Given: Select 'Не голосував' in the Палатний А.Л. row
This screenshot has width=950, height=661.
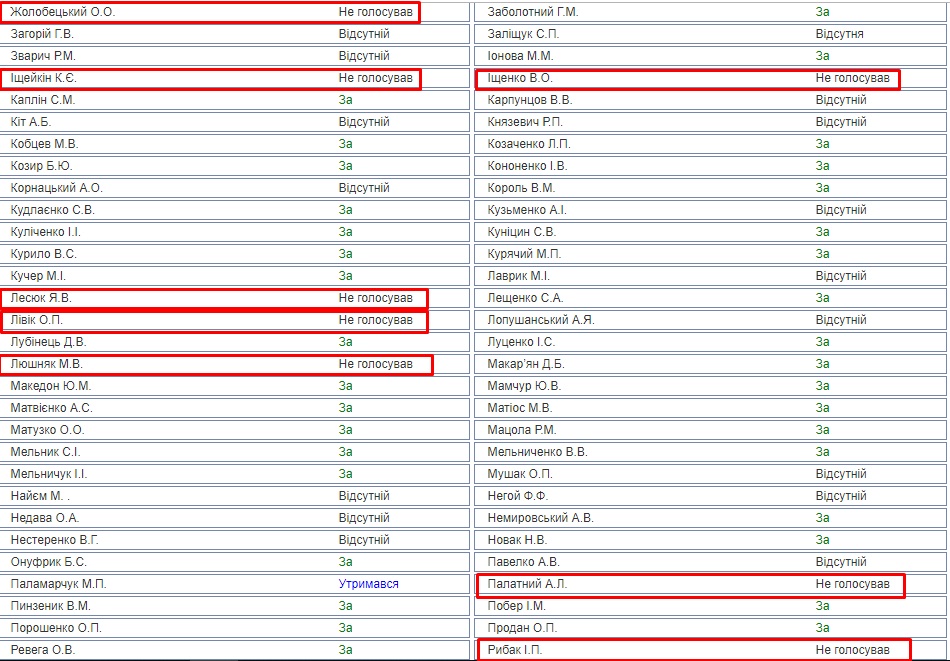Looking at the screenshot, I should 852,584.
